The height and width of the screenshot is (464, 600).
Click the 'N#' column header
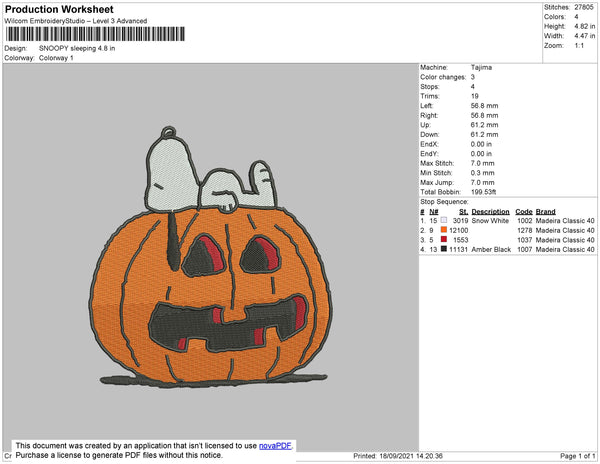[x=434, y=212]
